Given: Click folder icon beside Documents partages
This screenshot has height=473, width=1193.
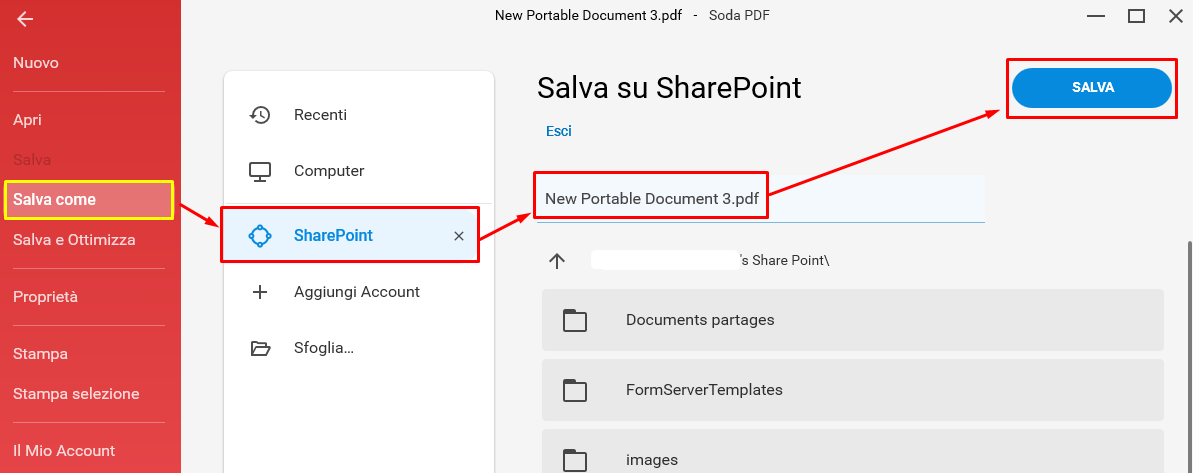Looking at the screenshot, I should click(x=575, y=321).
